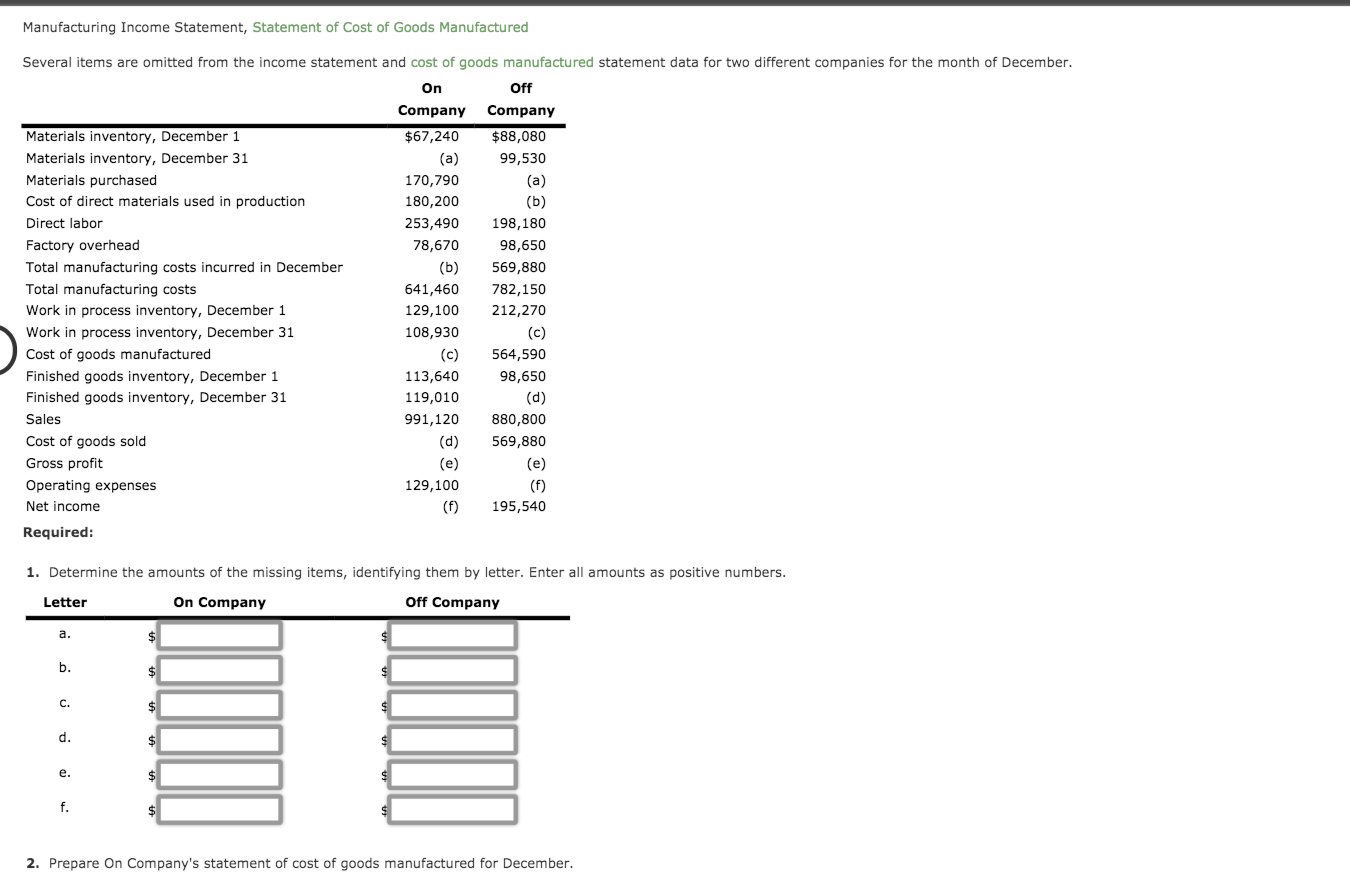Click the Off Company input for letter a
The image size is (1350, 886).
[452, 634]
